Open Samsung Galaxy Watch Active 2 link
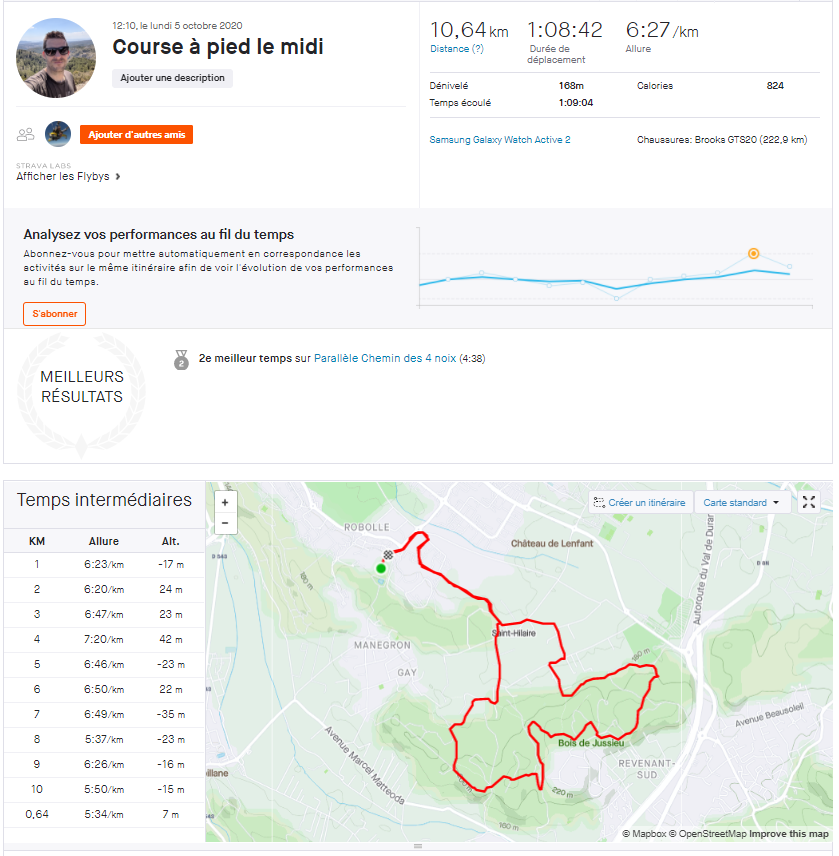Image resolution: width=839 pixels, height=856 pixels. [x=500, y=140]
